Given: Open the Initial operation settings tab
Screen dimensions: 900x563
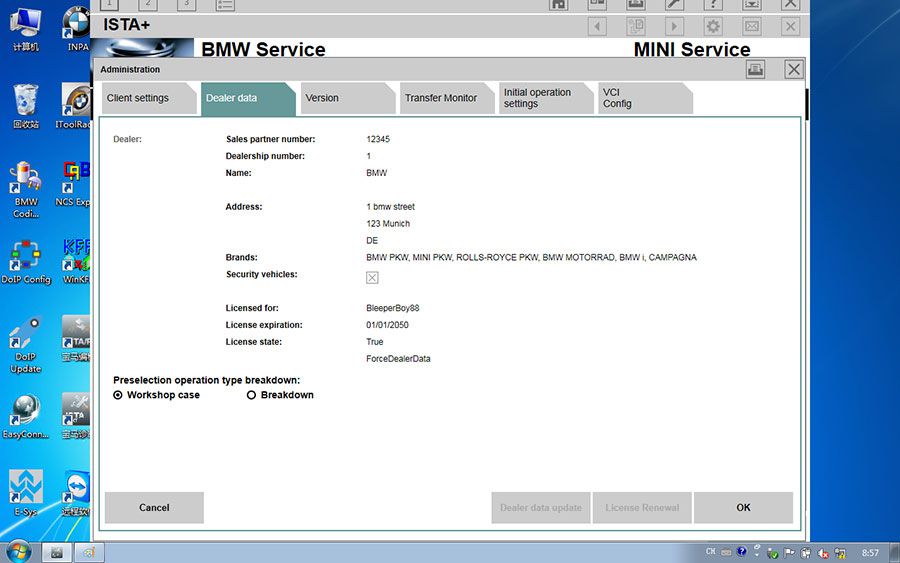Looking at the screenshot, I should tap(546, 98).
